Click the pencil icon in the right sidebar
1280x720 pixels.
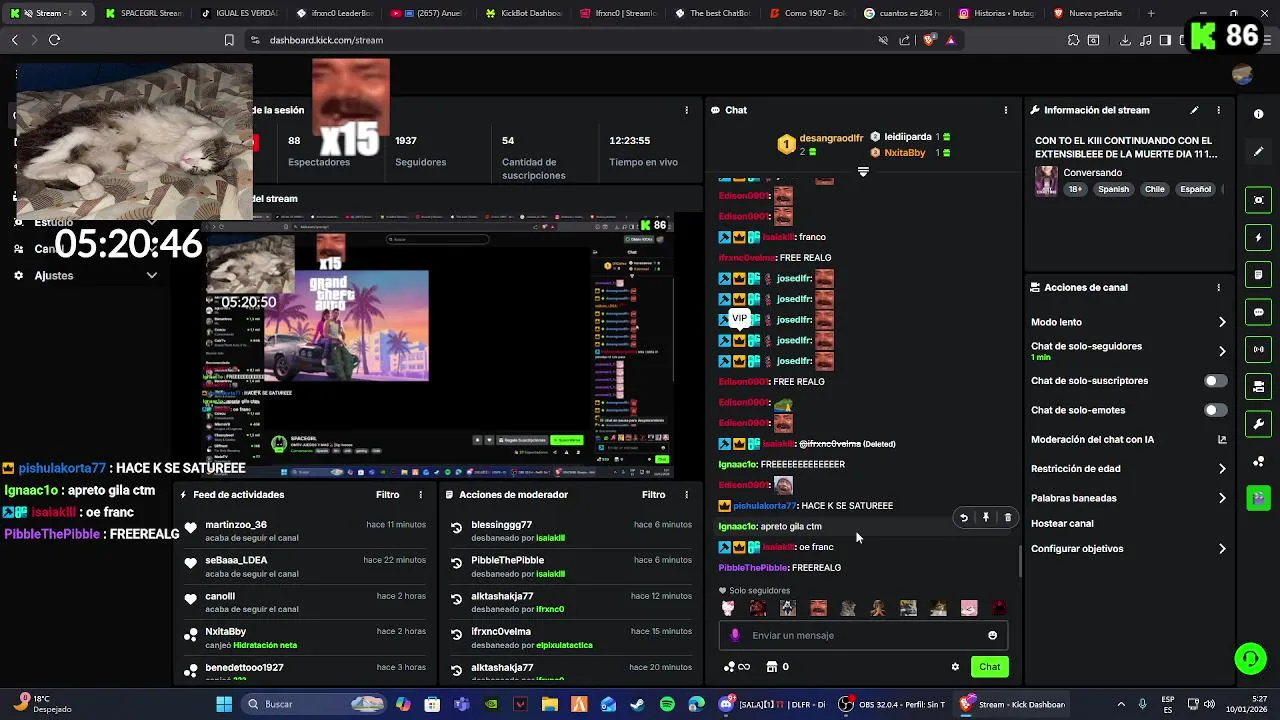[1258, 151]
